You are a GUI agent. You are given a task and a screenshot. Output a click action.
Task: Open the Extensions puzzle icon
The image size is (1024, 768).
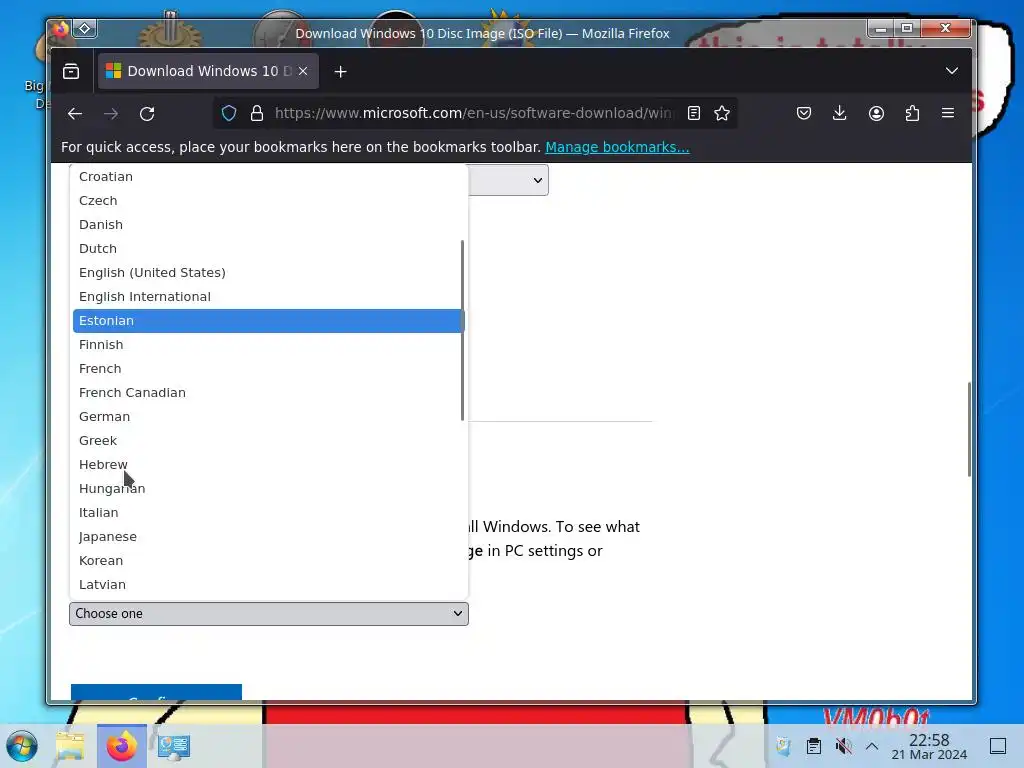pos(912,114)
